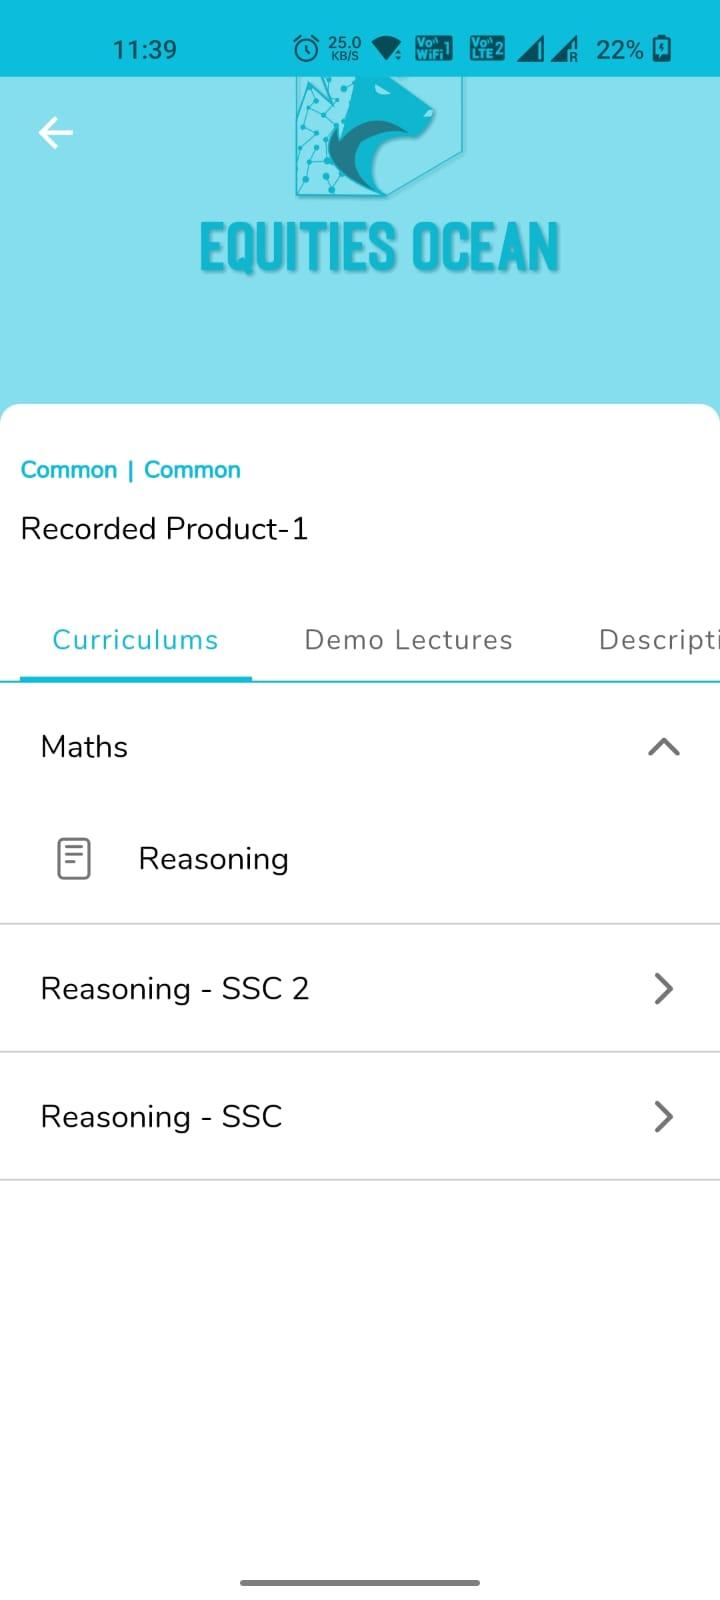
Task: Tap the LTE 2 status icon
Action: point(487,48)
